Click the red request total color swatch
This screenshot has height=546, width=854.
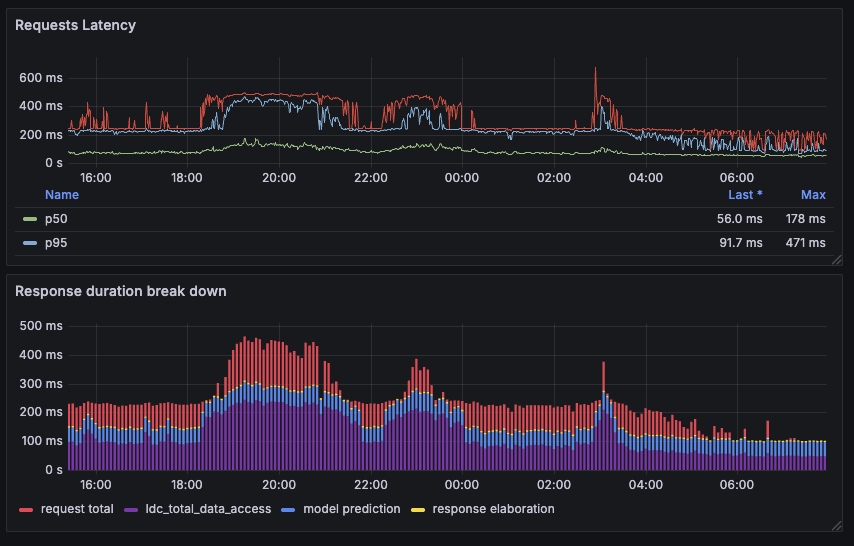click(26, 509)
